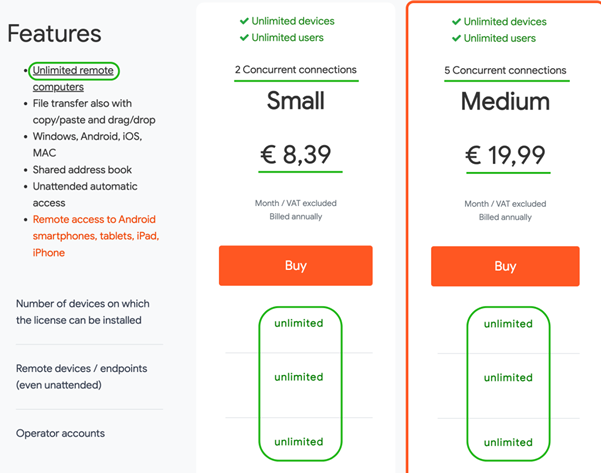This screenshot has width=601, height=473.
Task: Click Shared address book feature item
Action: 82,170
